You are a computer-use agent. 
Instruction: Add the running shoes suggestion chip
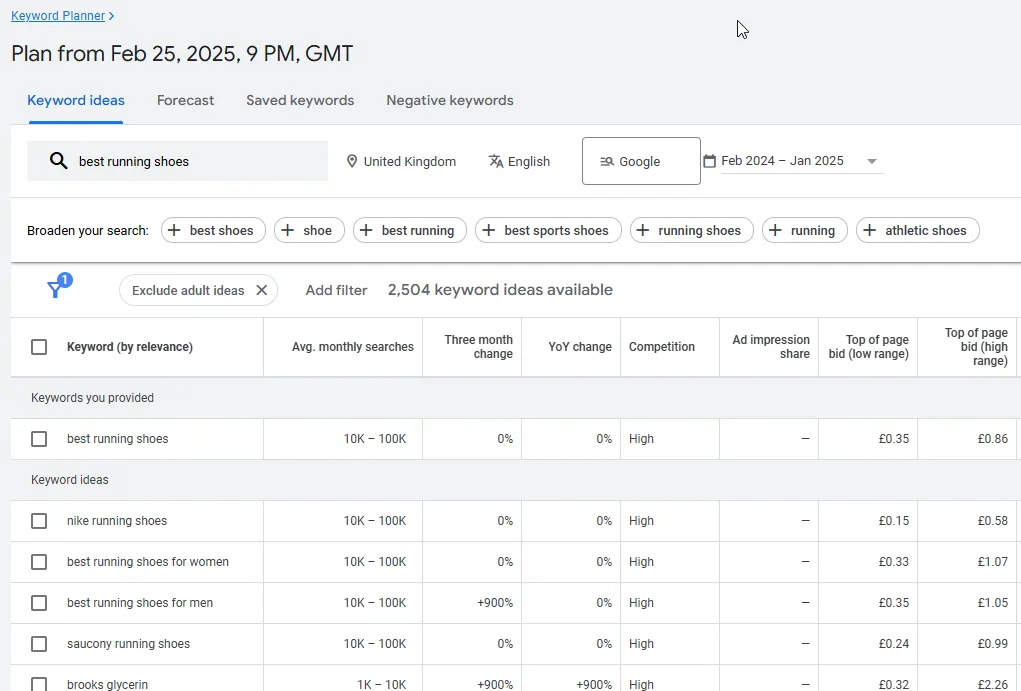[x=692, y=230]
